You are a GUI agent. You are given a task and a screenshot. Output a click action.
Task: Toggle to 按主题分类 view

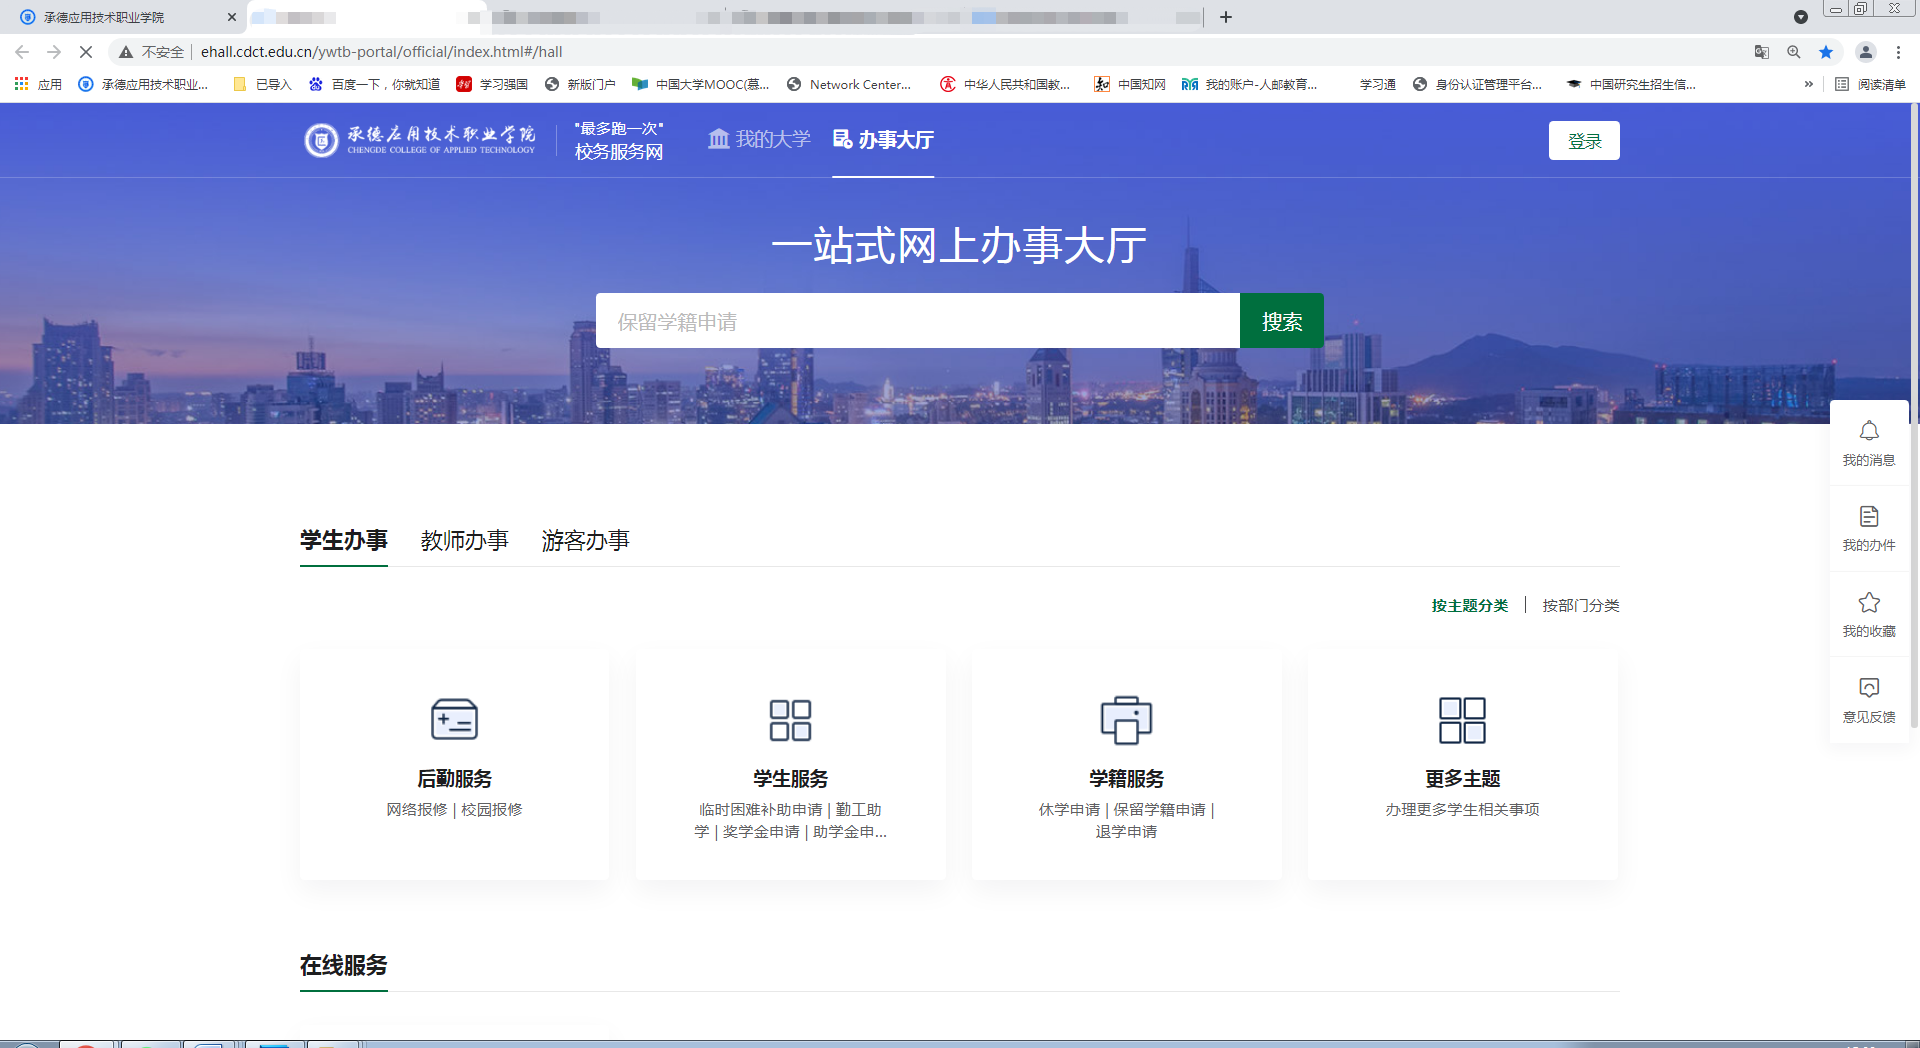(x=1469, y=606)
